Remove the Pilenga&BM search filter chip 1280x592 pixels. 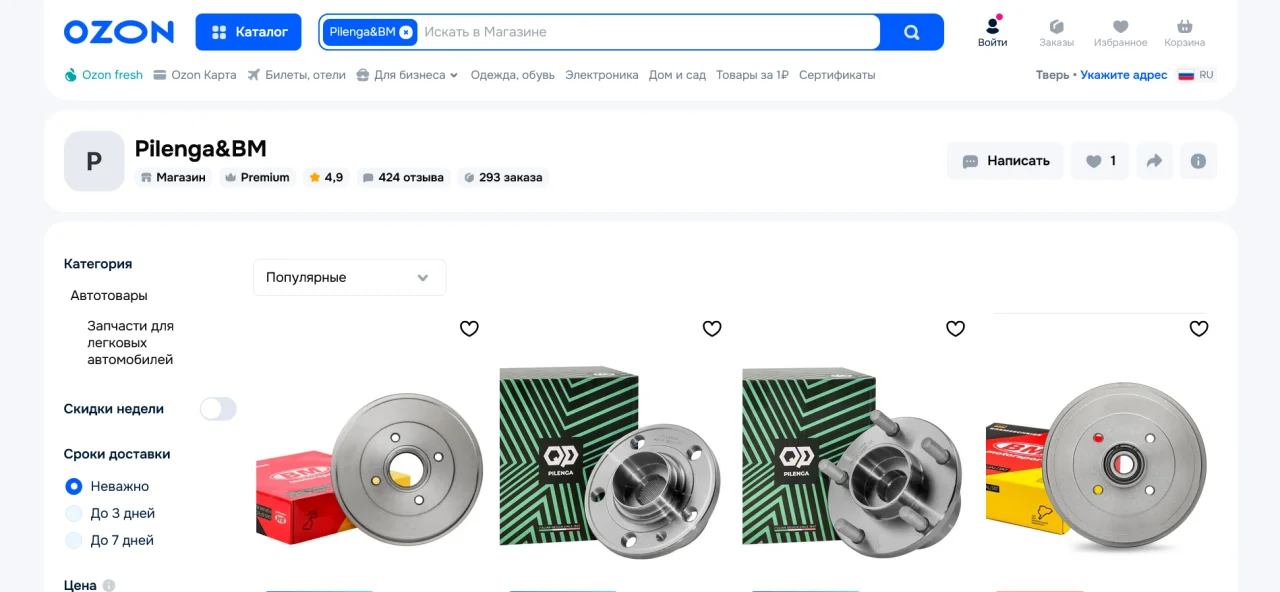click(405, 32)
